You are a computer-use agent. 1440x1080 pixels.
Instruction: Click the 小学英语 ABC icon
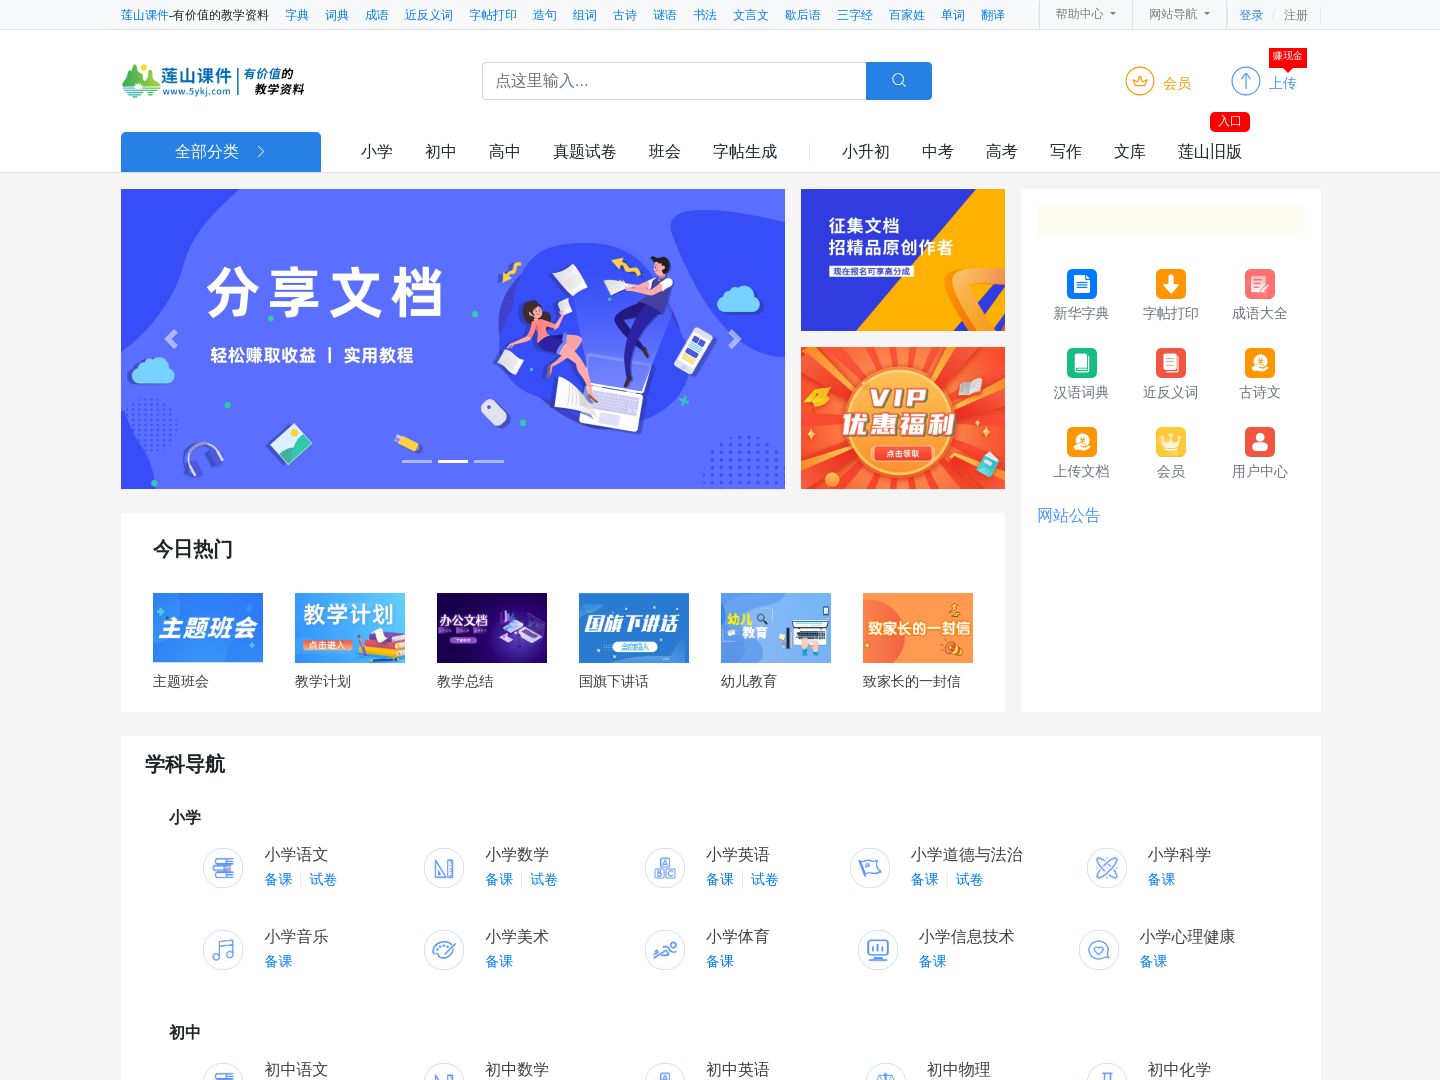coord(665,868)
